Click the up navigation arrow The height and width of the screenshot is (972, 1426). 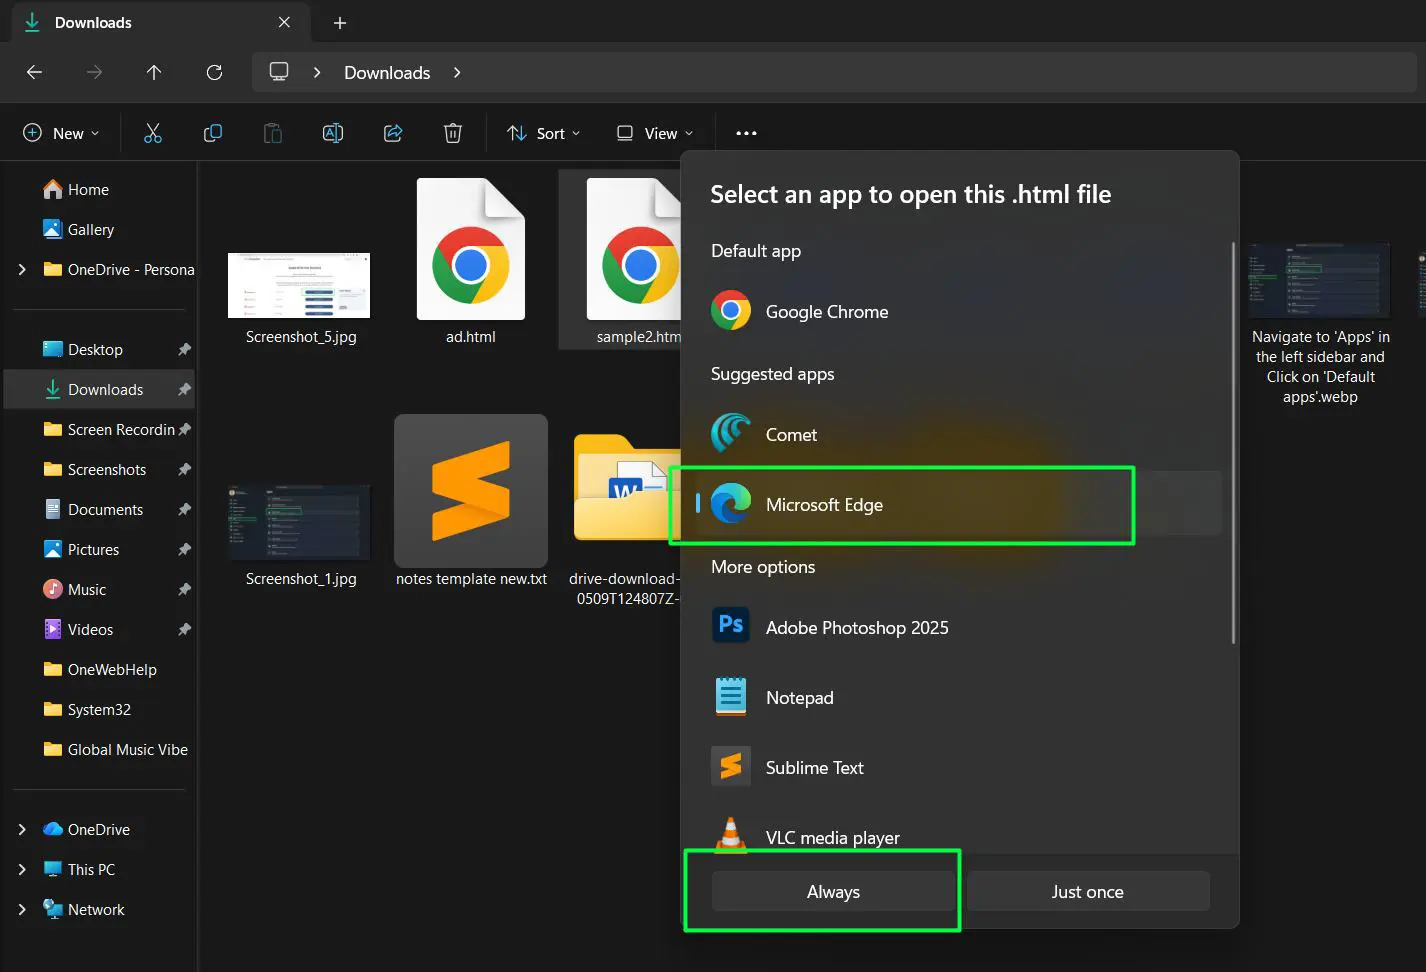[x=154, y=72]
